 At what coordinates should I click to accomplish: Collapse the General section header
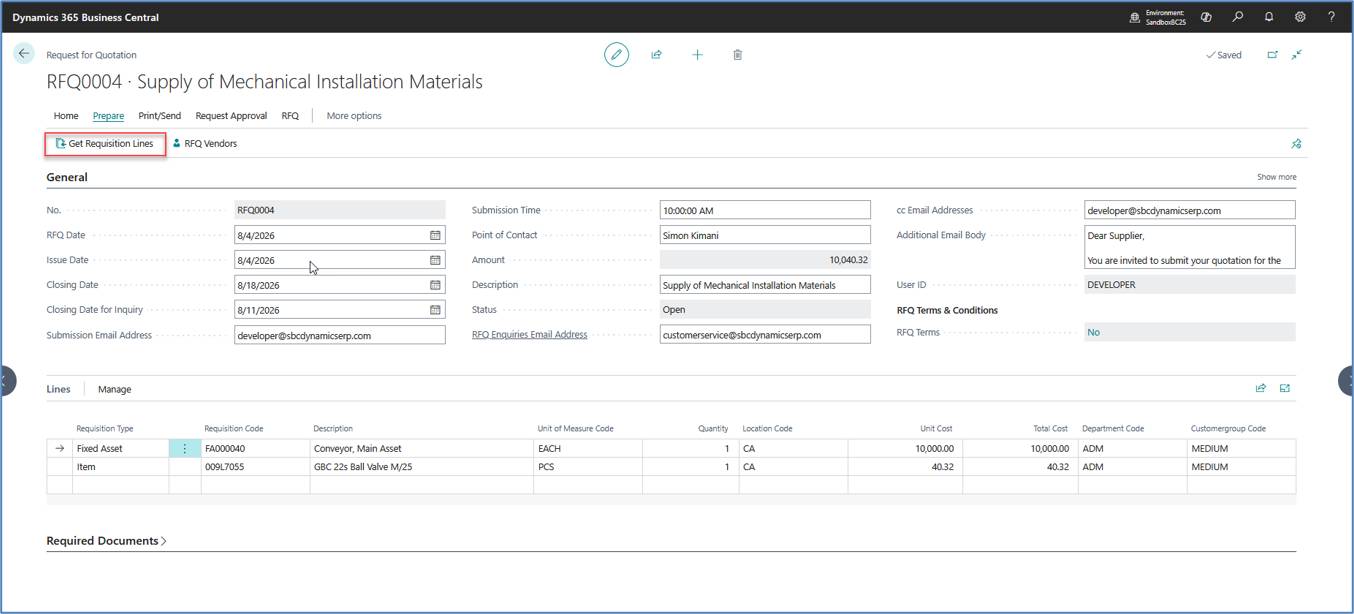(67, 177)
